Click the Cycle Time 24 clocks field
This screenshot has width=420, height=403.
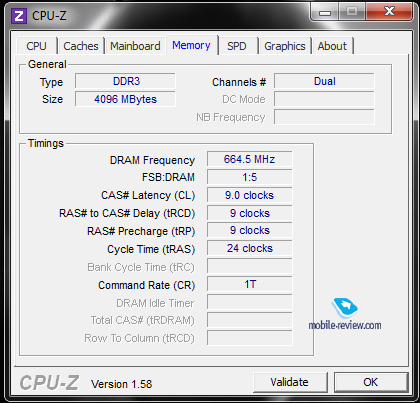point(249,248)
